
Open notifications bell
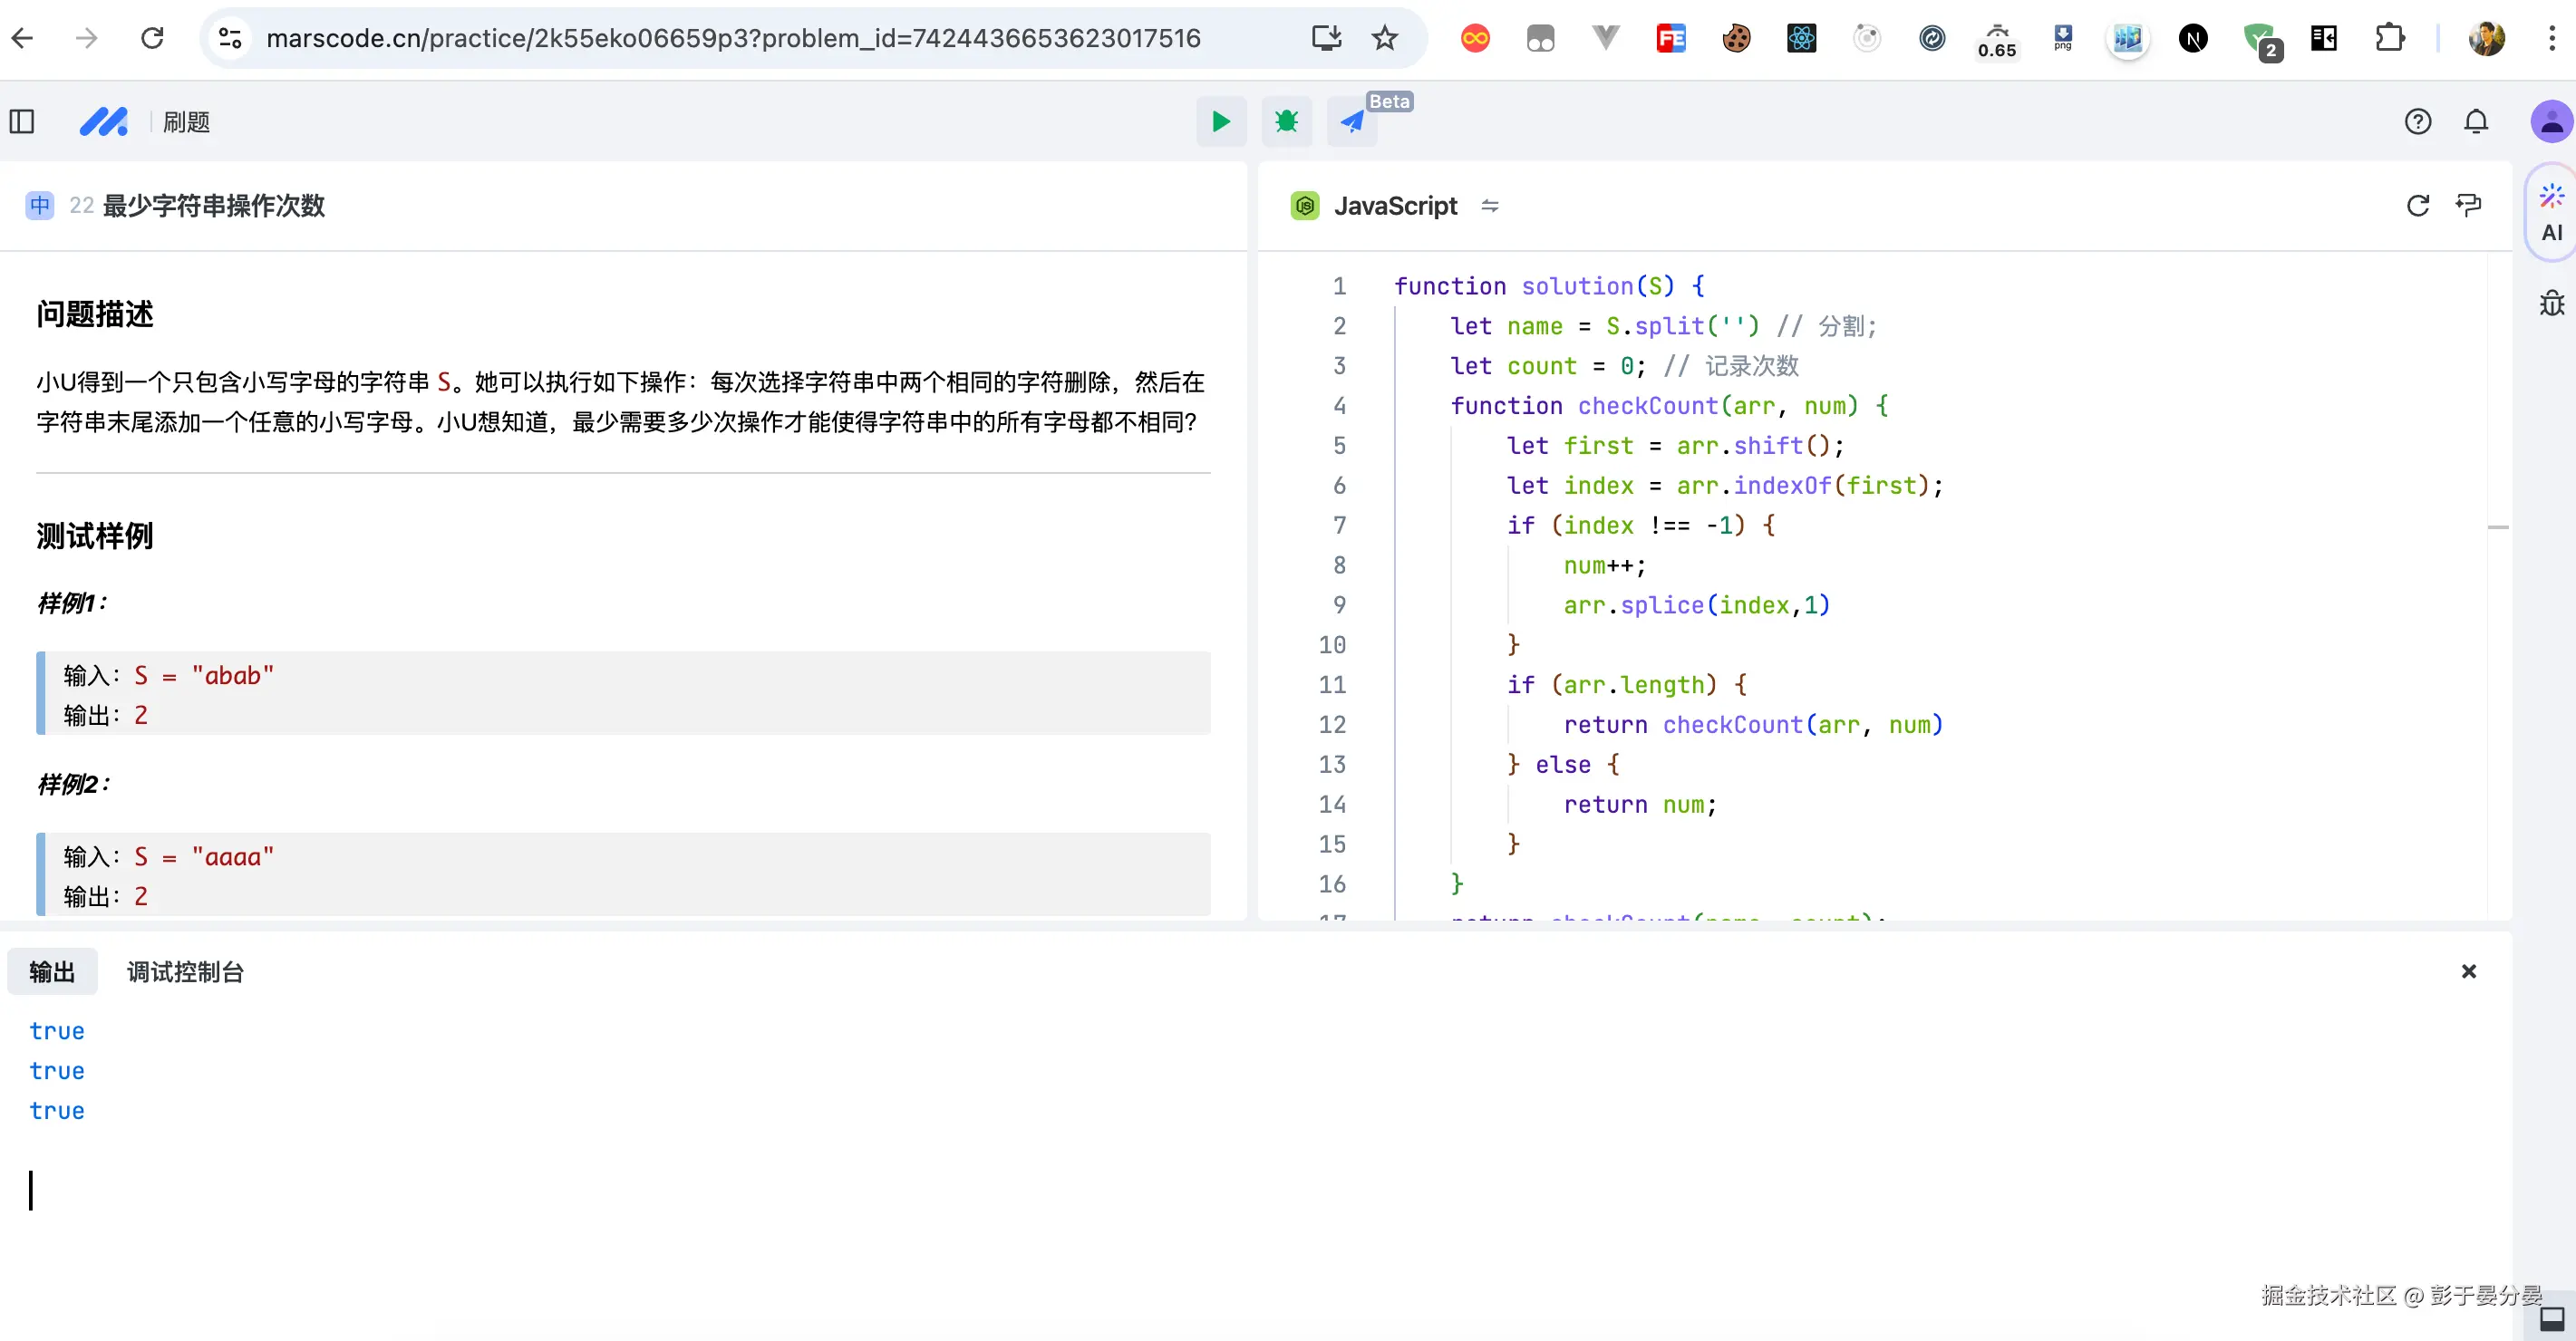2476,122
